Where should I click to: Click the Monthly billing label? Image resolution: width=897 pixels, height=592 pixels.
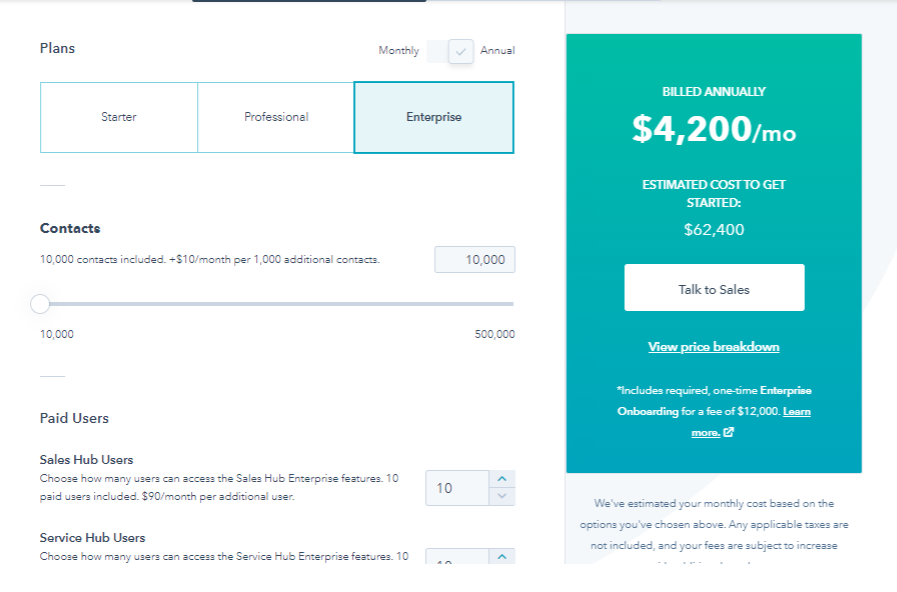click(x=398, y=51)
